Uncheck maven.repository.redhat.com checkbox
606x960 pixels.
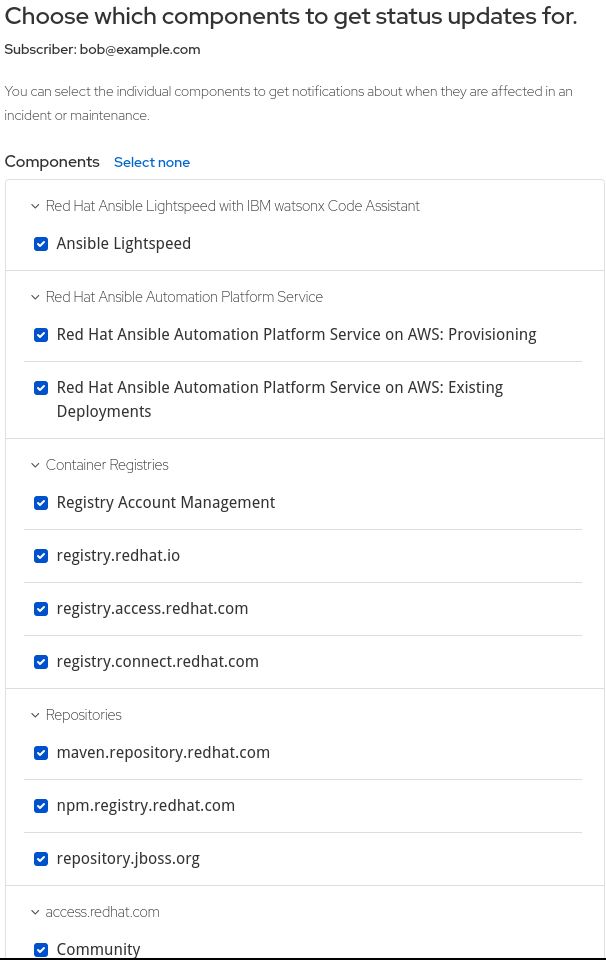(41, 753)
